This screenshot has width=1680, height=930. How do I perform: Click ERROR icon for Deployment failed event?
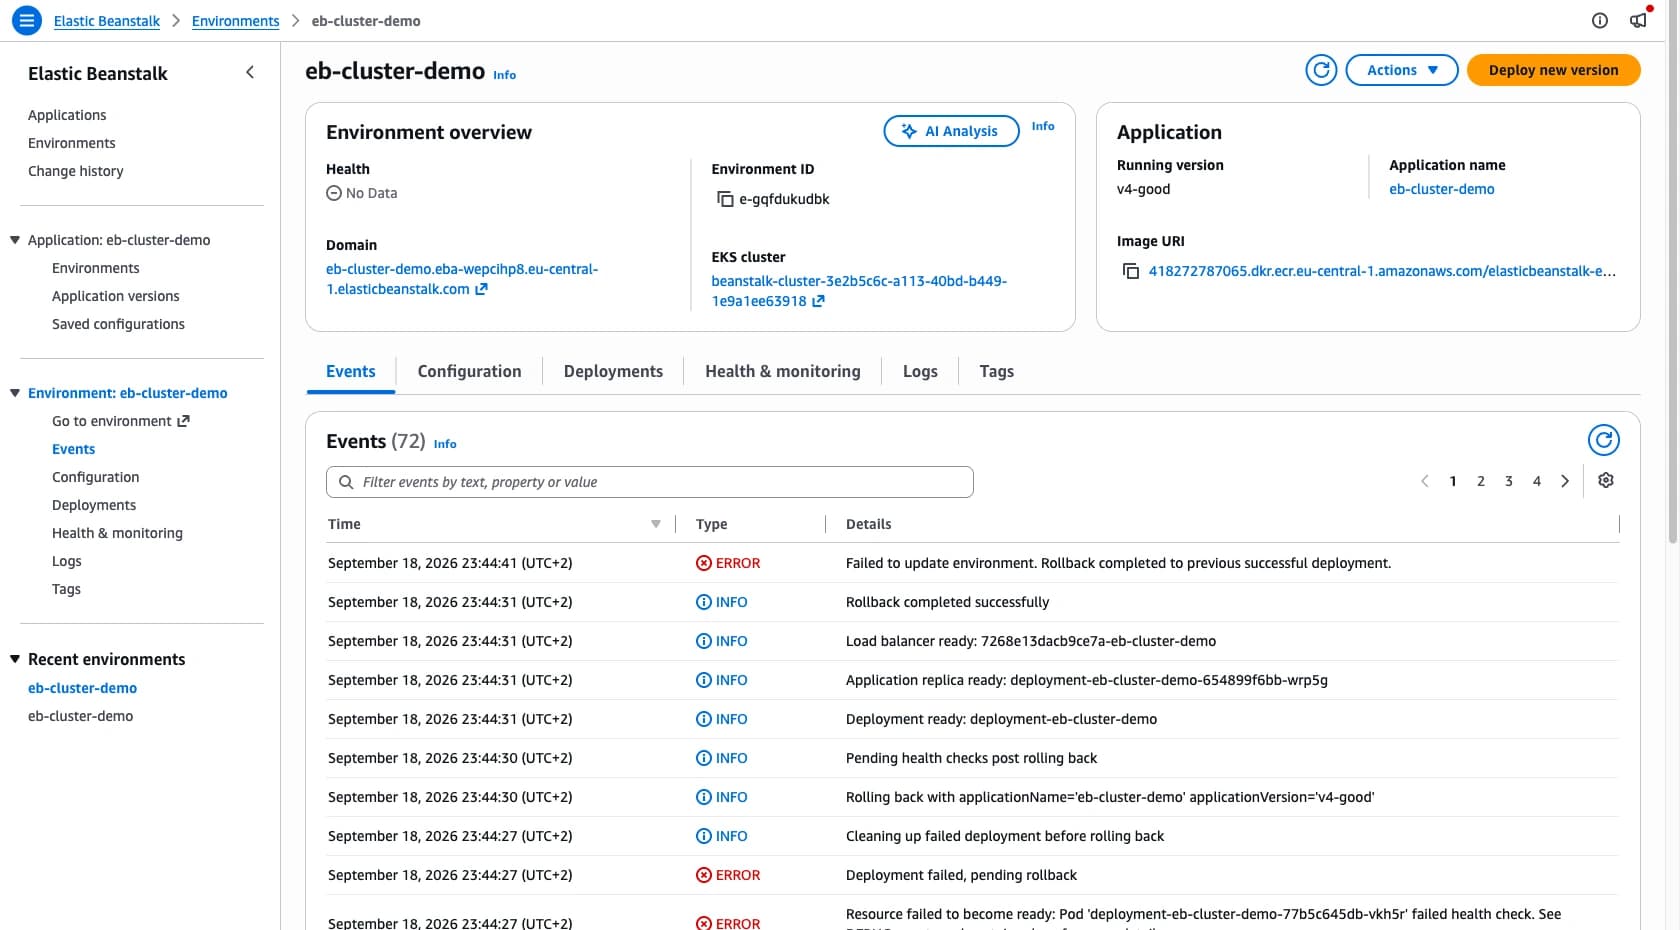(704, 875)
